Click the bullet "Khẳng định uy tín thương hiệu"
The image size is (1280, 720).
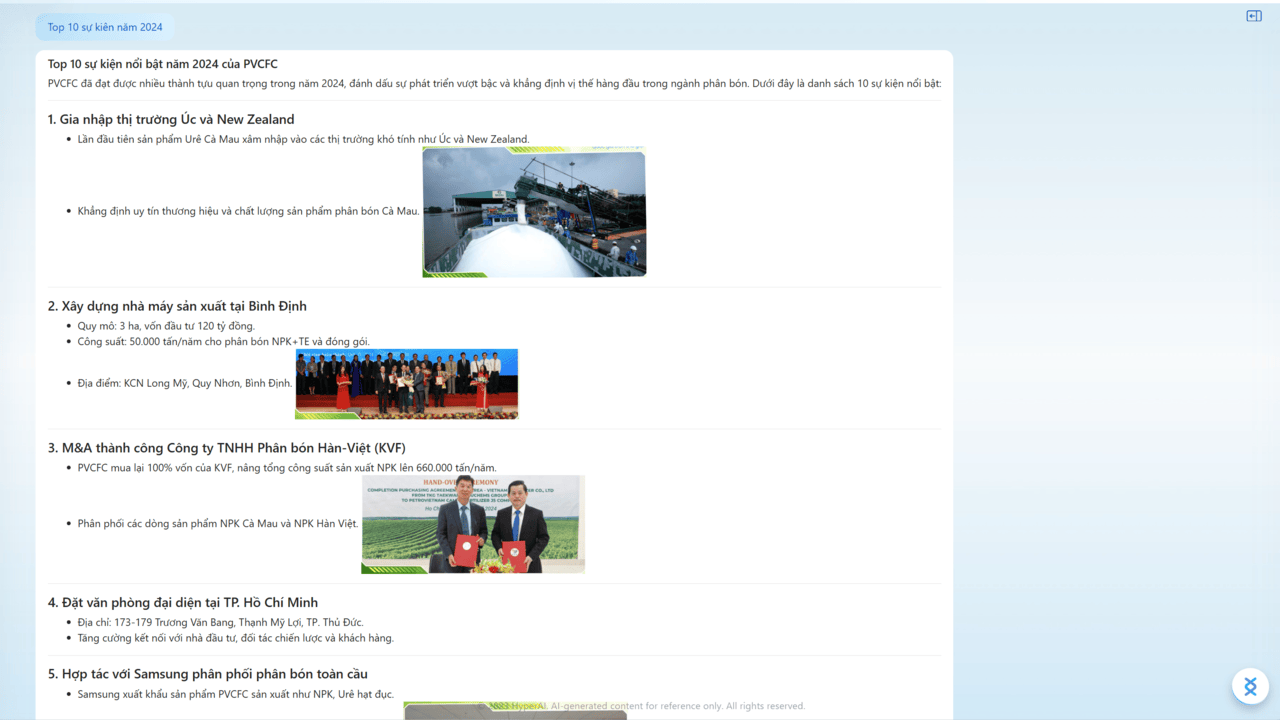tap(248, 211)
